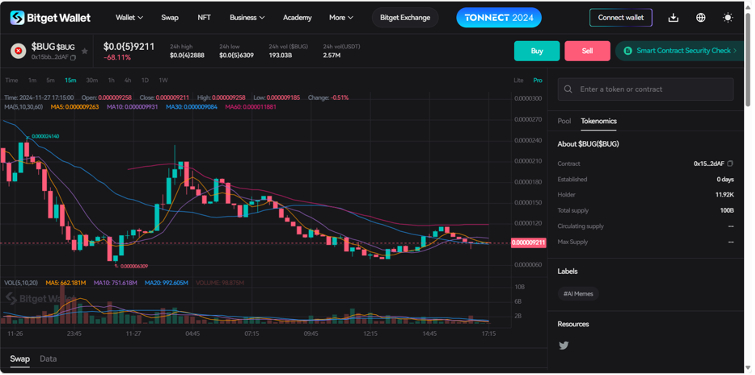Click the MA10 indicator value
Viewport: 755px width, 375px height.
click(132, 107)
